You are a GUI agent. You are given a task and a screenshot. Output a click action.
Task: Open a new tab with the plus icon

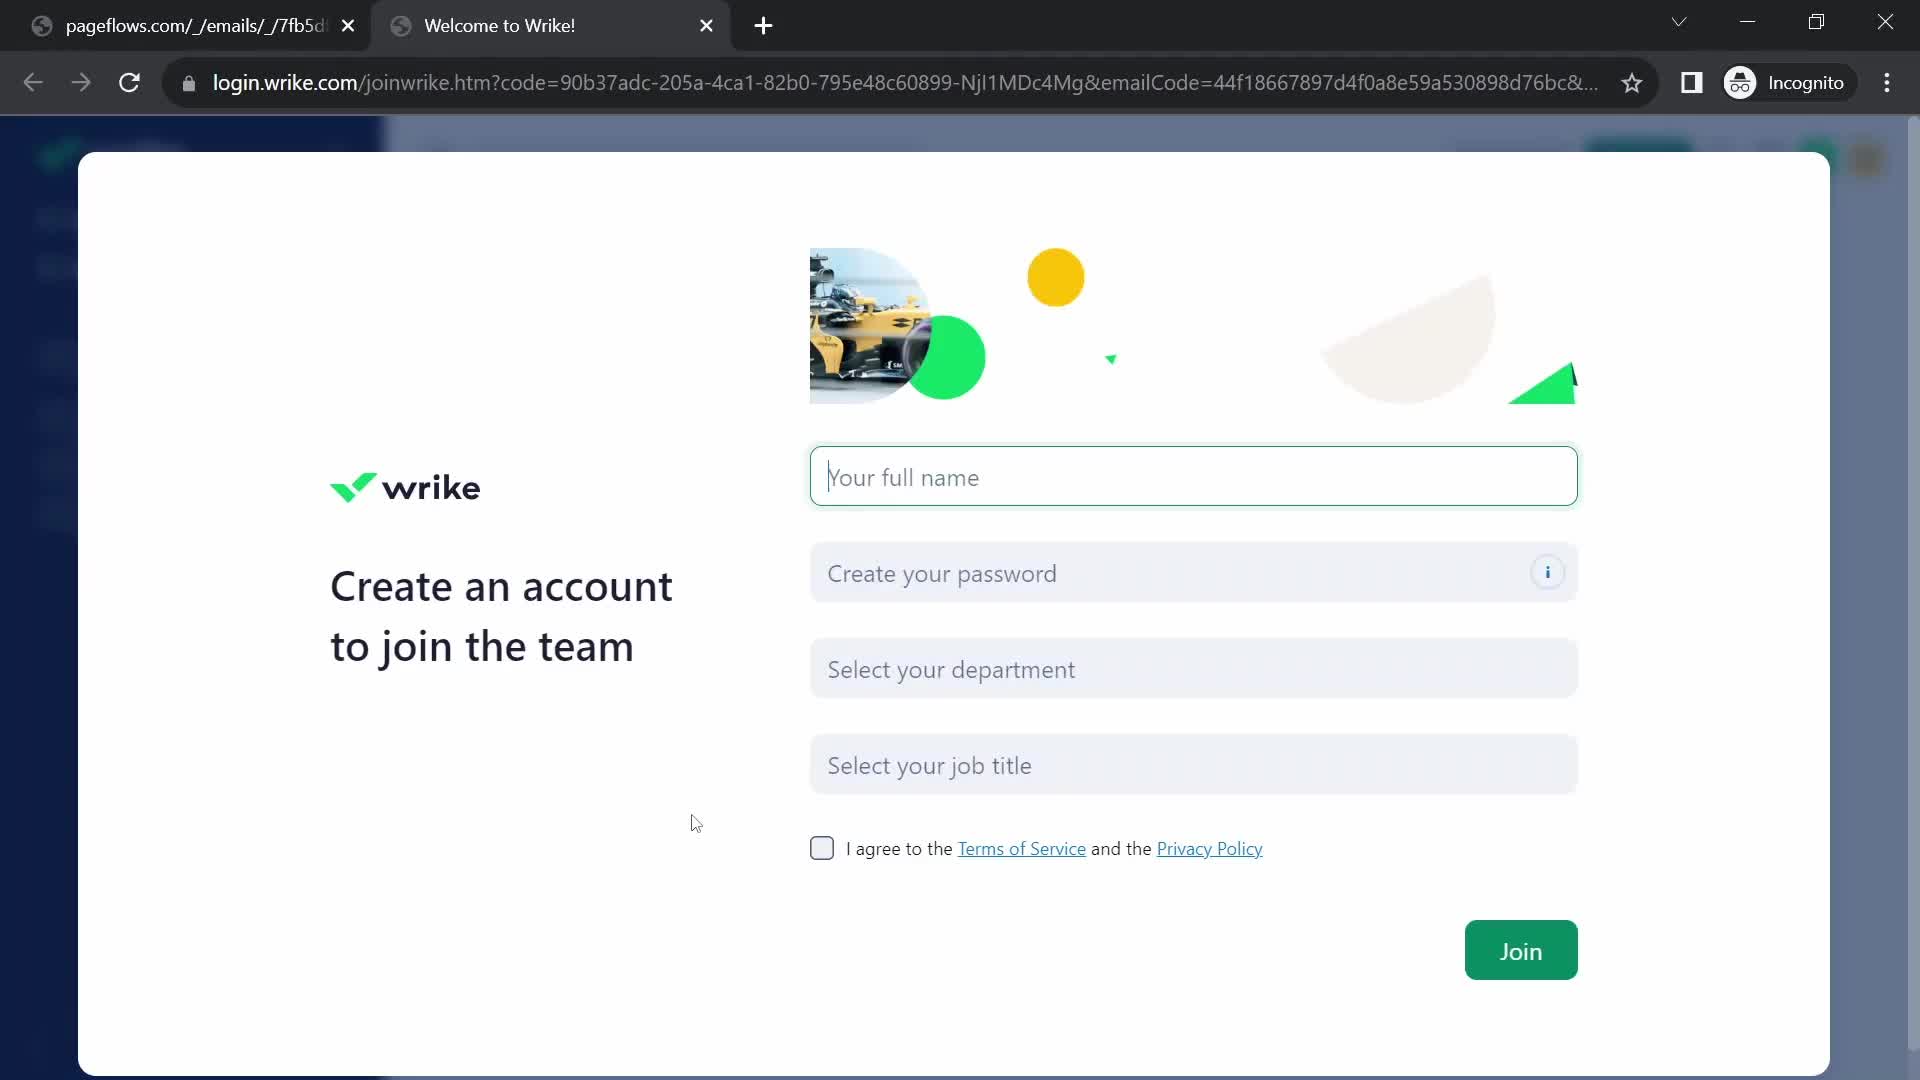763,26
